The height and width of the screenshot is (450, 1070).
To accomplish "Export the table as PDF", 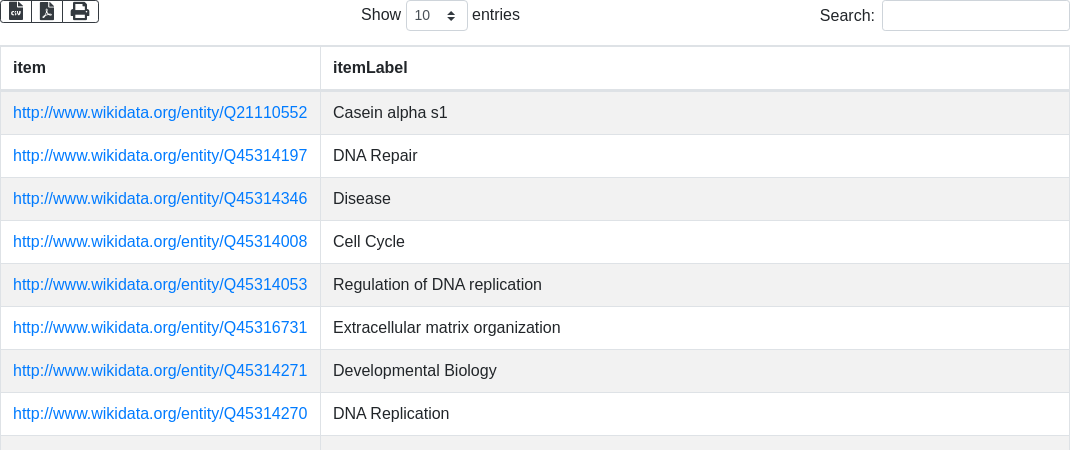I will coord(47,11).
